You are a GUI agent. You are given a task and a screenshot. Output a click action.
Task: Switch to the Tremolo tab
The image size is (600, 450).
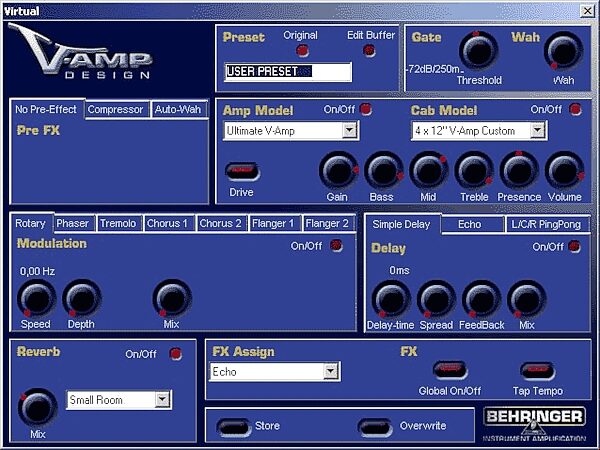[119, 223]
